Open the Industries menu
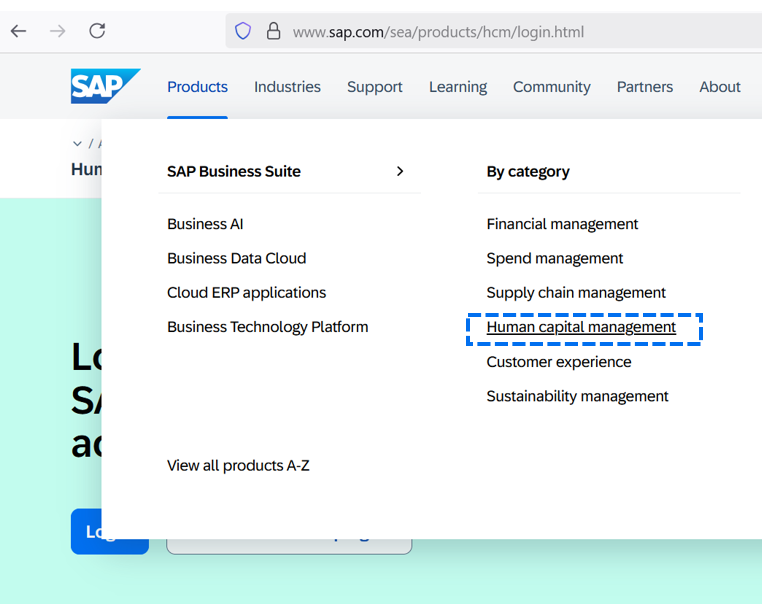This screenshot has width=762, height=604. [x=287, y=87]
